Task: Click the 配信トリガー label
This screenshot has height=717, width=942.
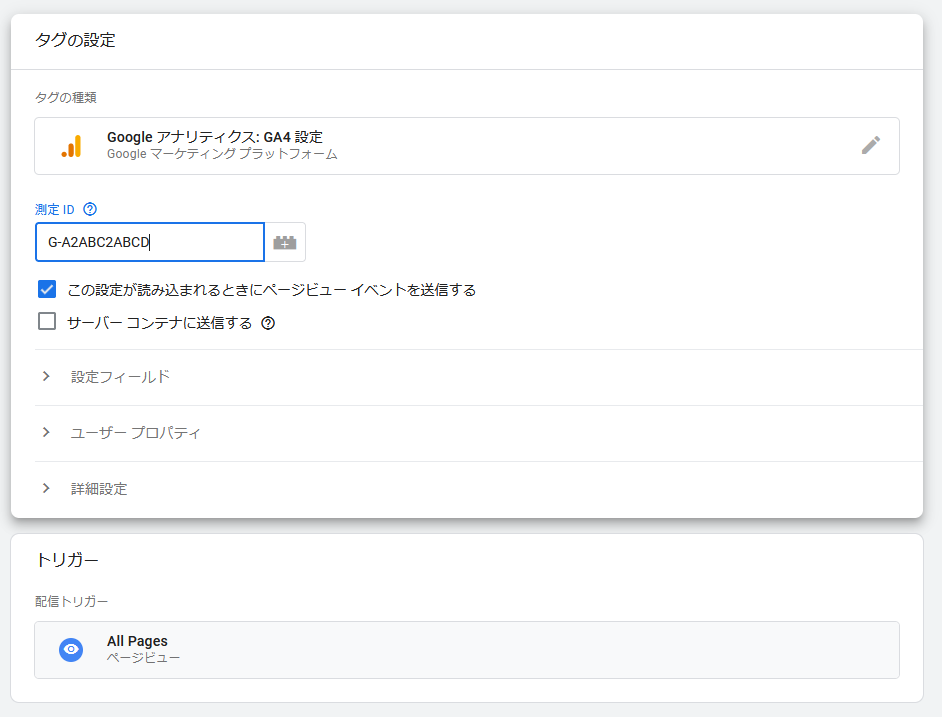Action: (71, 602)
